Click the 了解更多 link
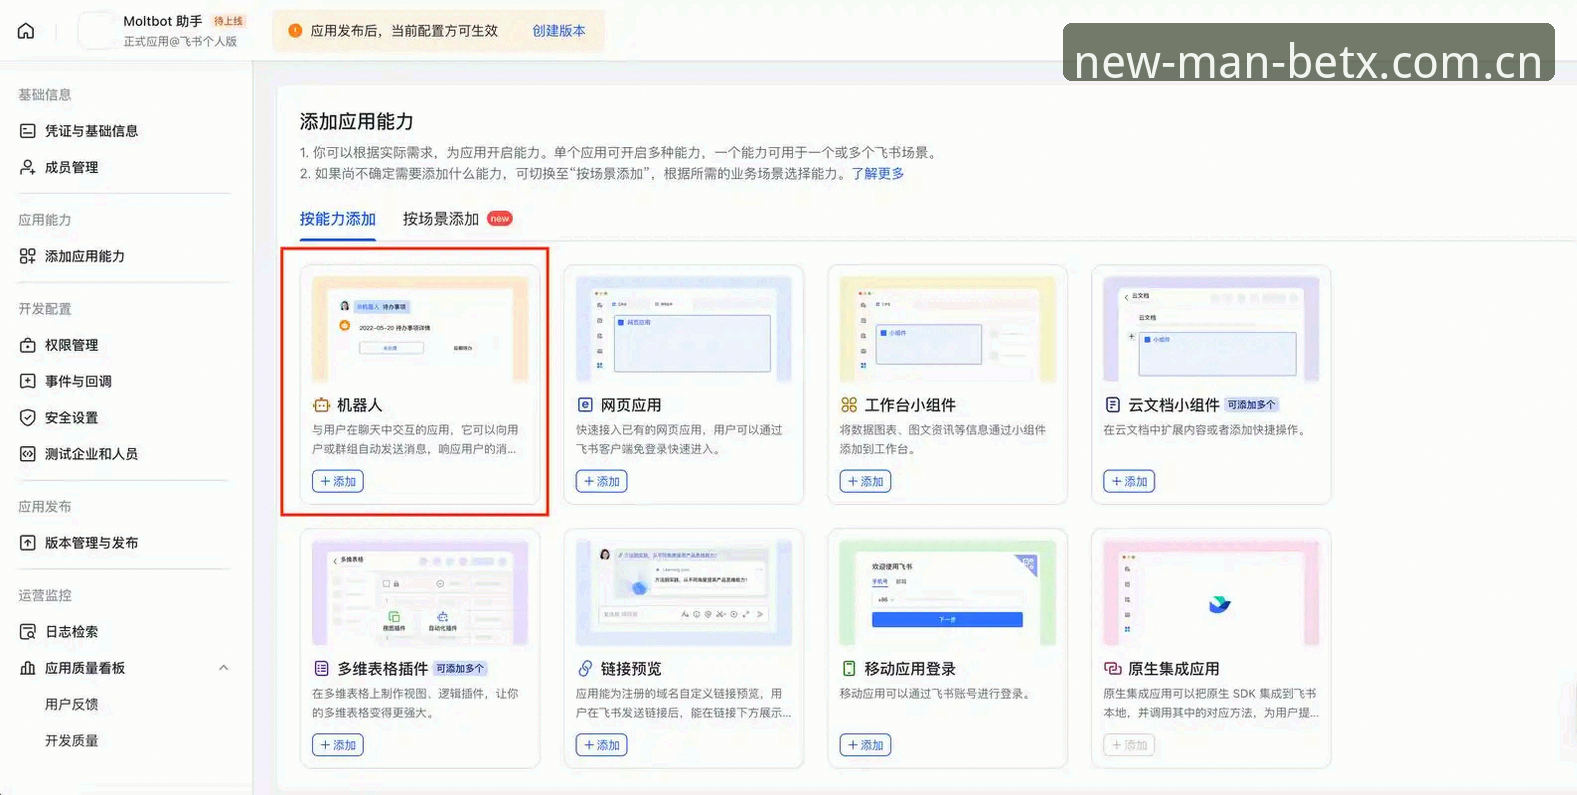The width and height of the screenshot is (1577, 795). click(878, 174)
